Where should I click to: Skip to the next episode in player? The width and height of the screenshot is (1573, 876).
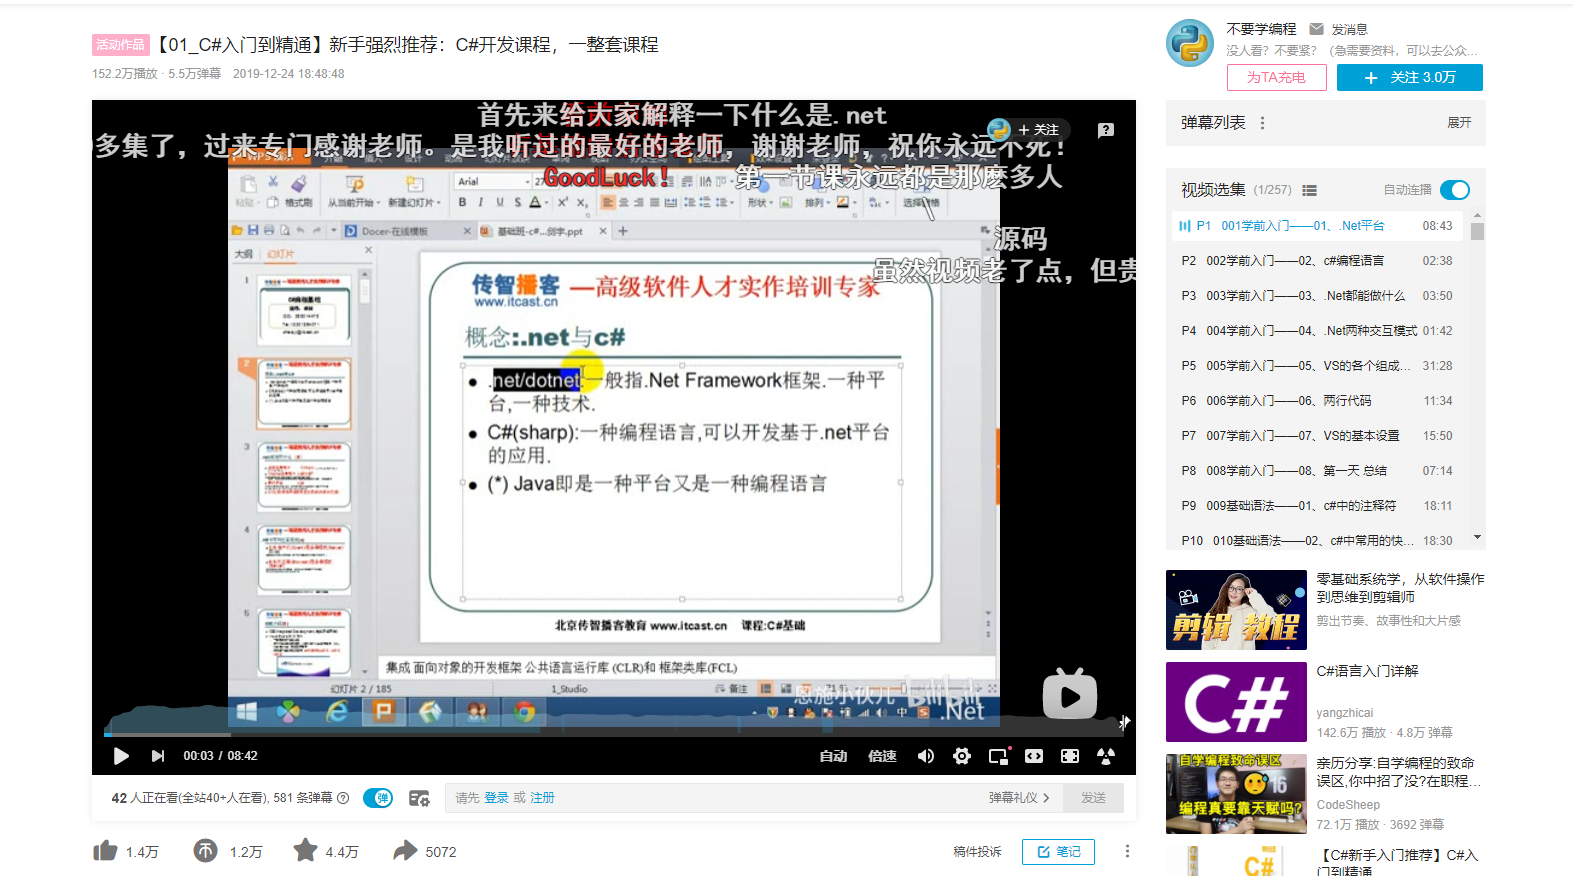click(157, 756)
